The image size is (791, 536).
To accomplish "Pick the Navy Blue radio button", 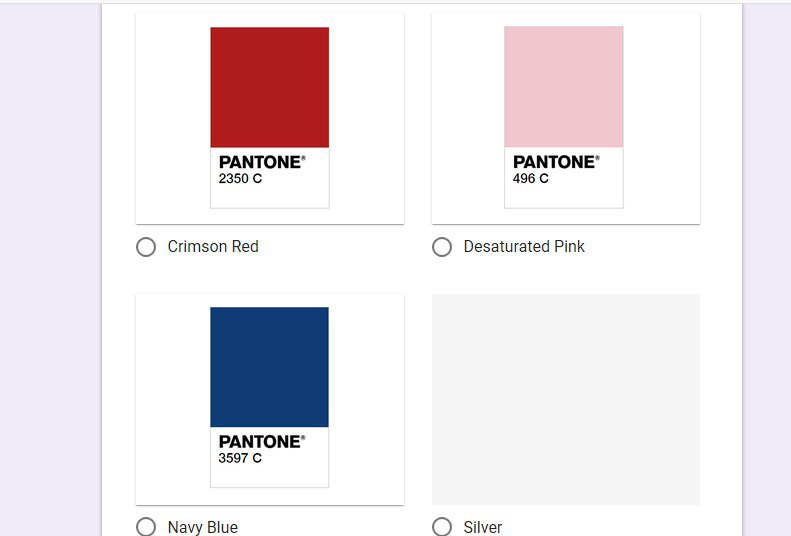I will (x=146, y=526).
